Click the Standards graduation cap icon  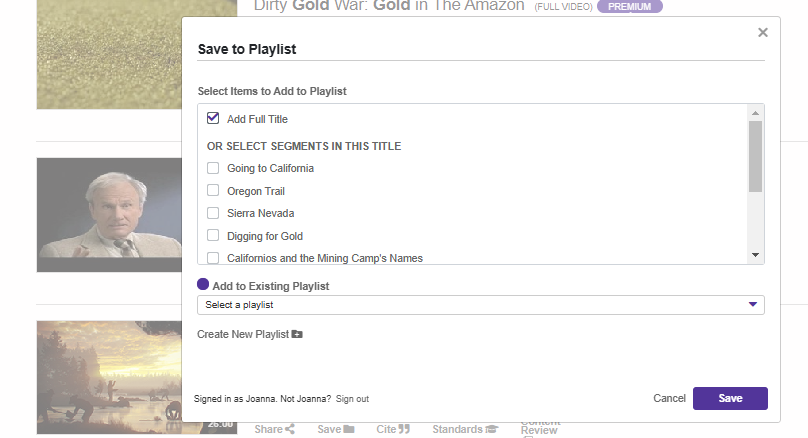tap(491, 429)
